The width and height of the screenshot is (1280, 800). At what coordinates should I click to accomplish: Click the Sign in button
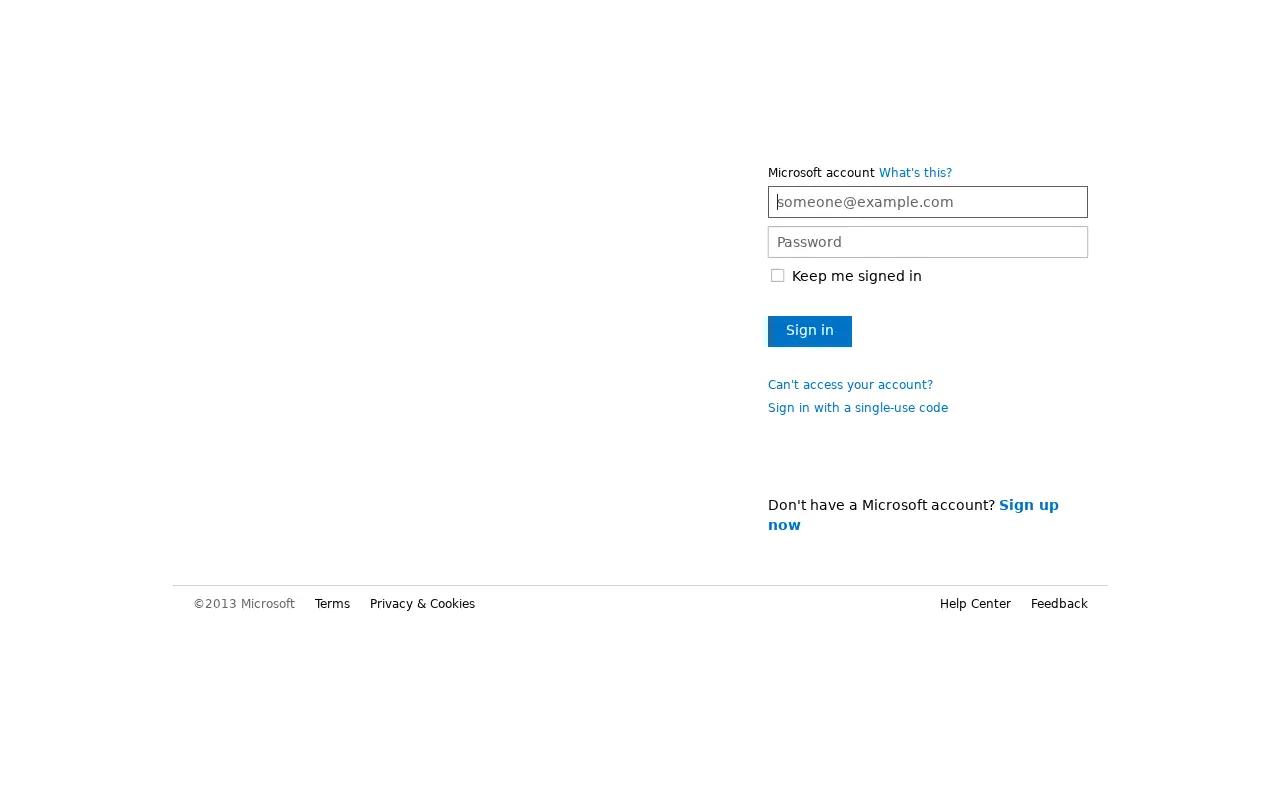pos(810,331)
